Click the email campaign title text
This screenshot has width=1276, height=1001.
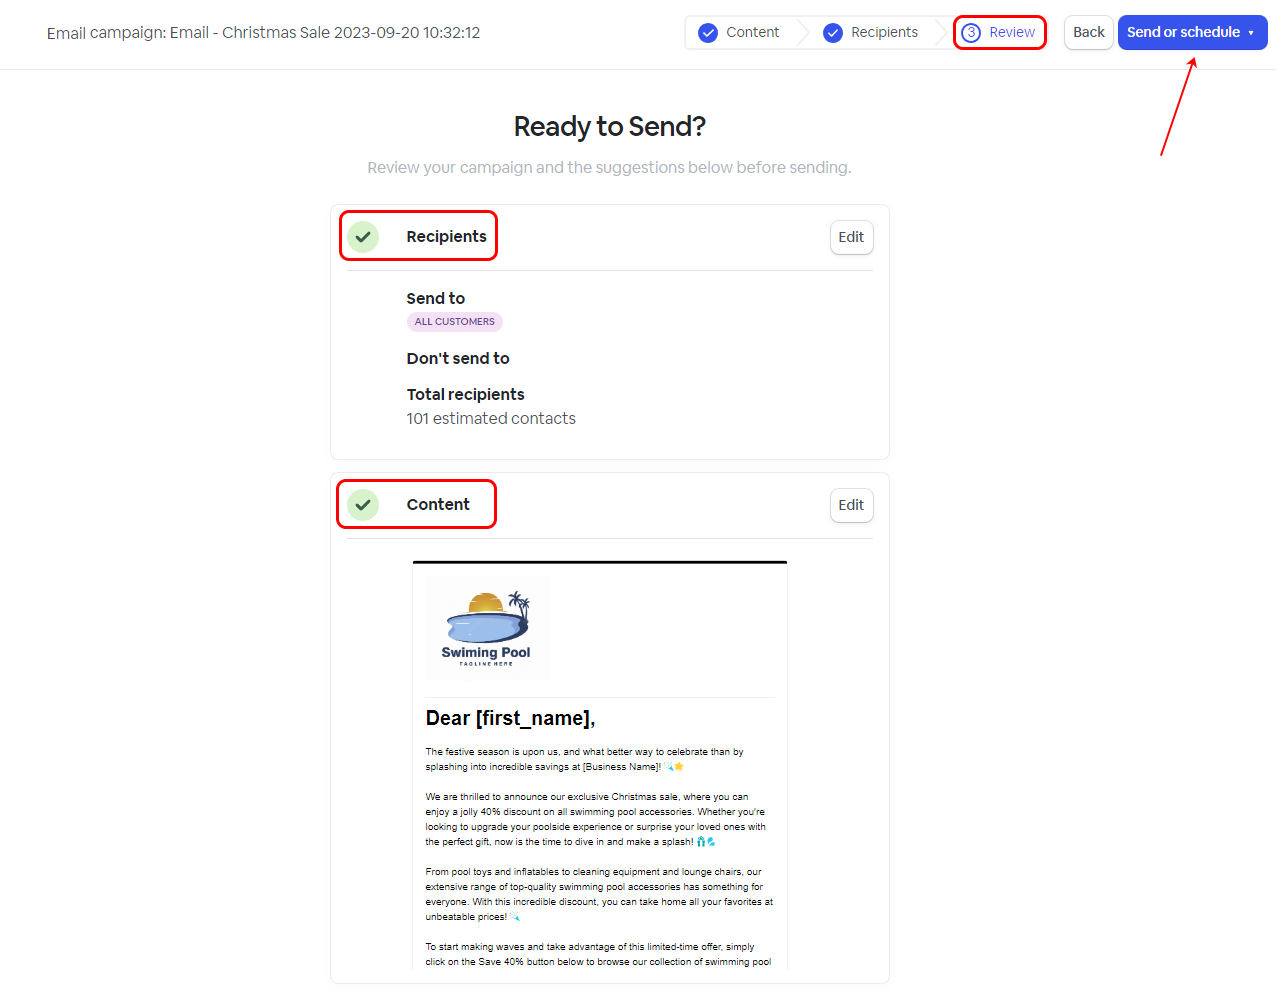(263, 33)
